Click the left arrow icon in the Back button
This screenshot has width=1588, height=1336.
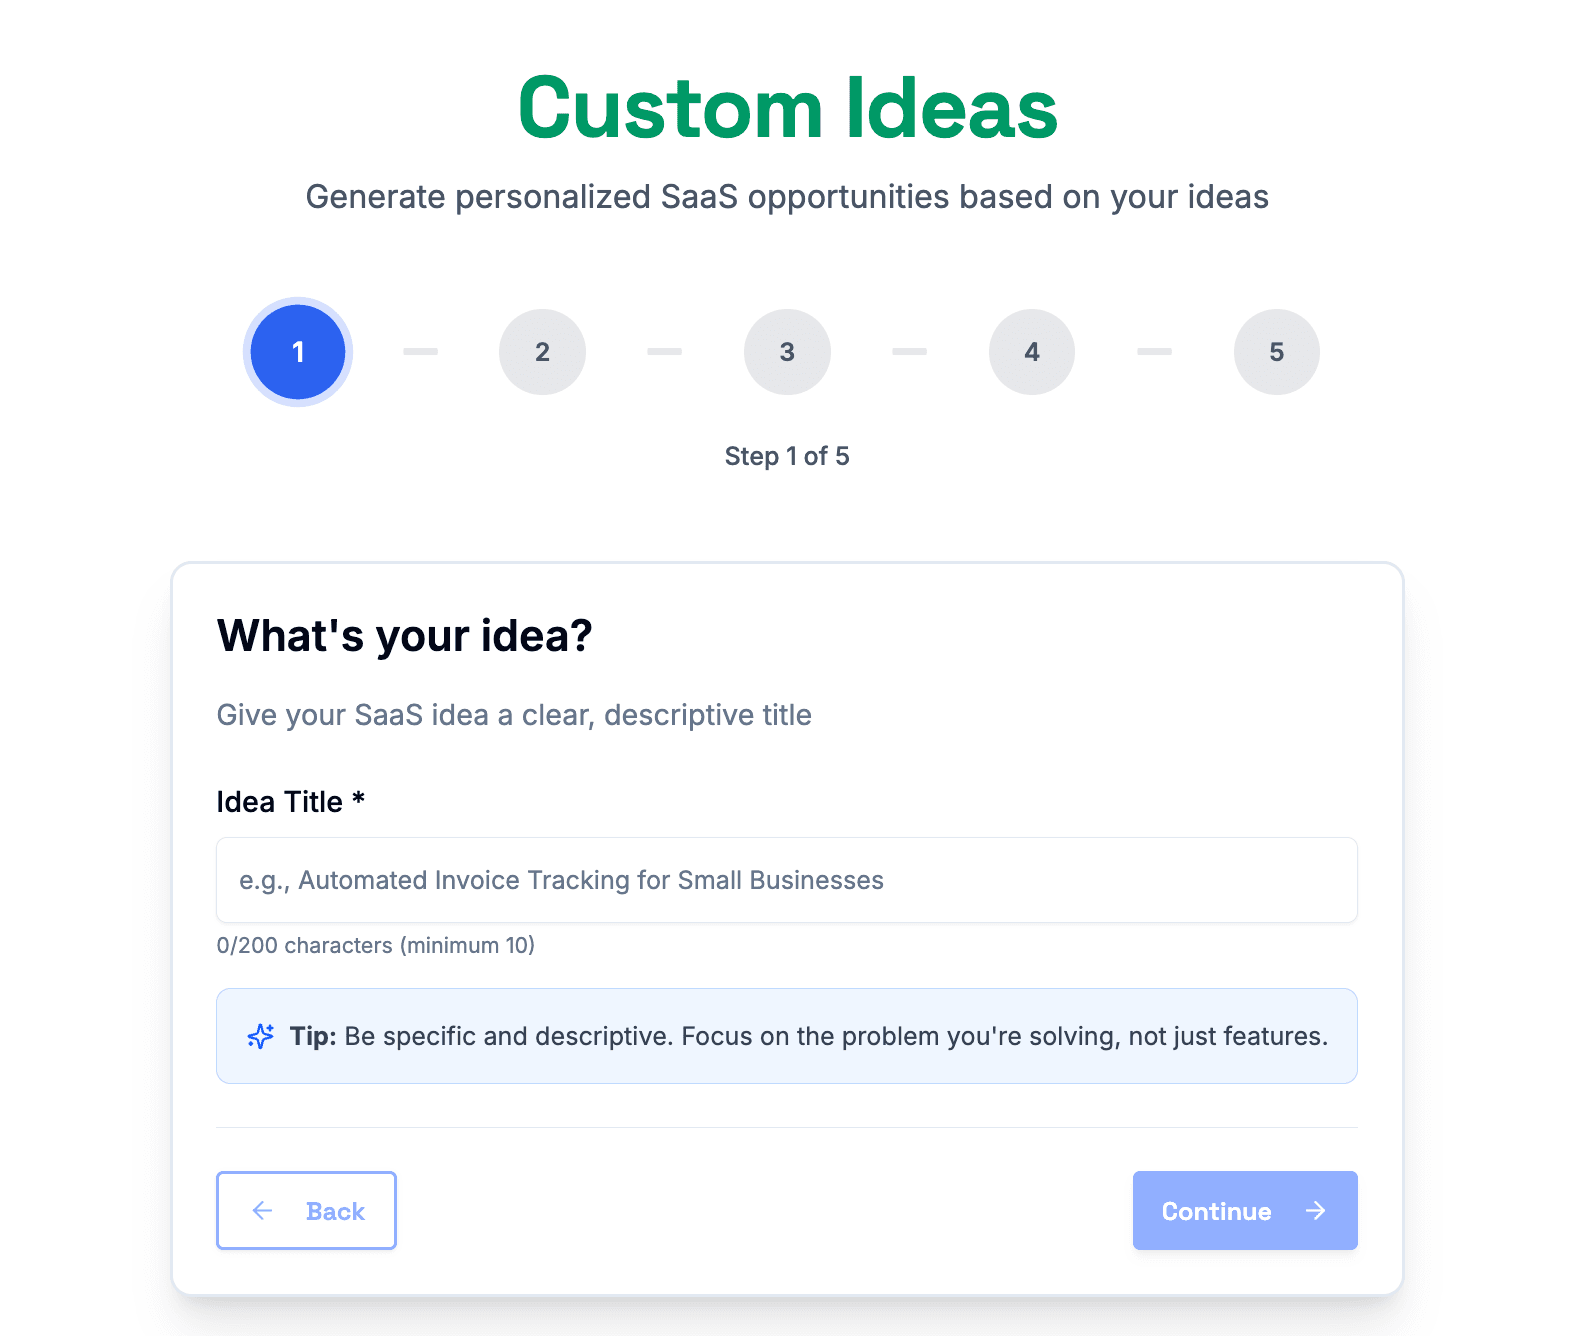tap(262, 1211)
